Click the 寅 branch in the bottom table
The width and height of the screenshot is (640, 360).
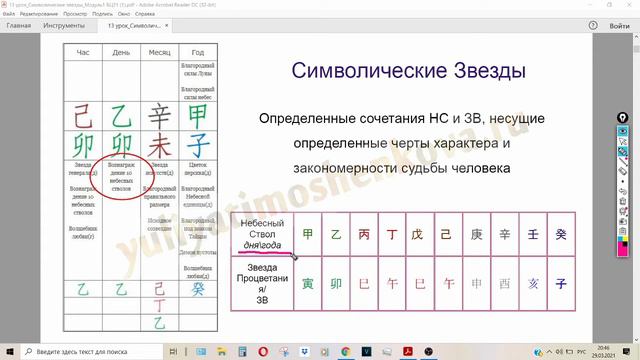308,283
